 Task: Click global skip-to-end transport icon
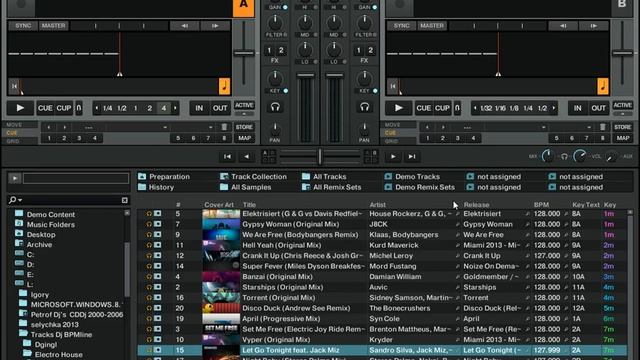point(412,156)
